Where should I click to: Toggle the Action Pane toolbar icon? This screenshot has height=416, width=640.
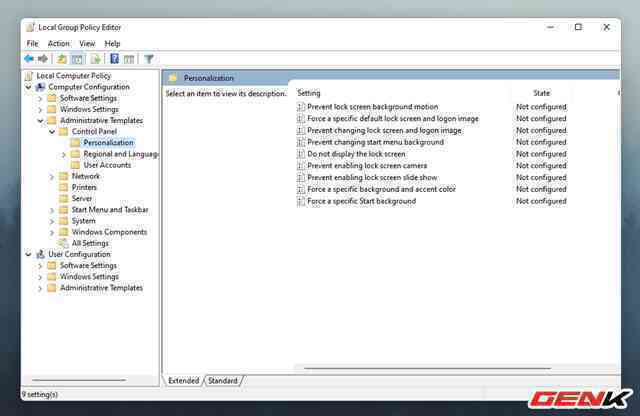[x=129, y=59]
